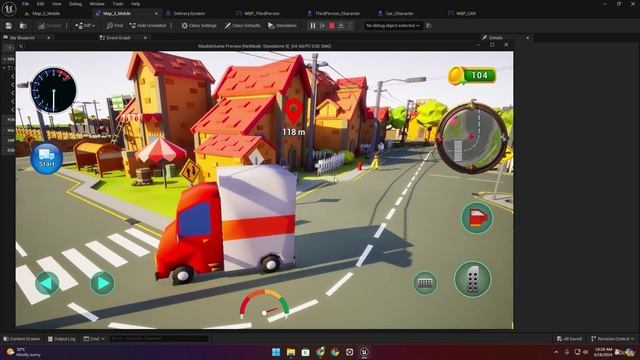The height and width of the screenshot is (360, 640).
Task: Open the Window menu
Action: point(97,4)
